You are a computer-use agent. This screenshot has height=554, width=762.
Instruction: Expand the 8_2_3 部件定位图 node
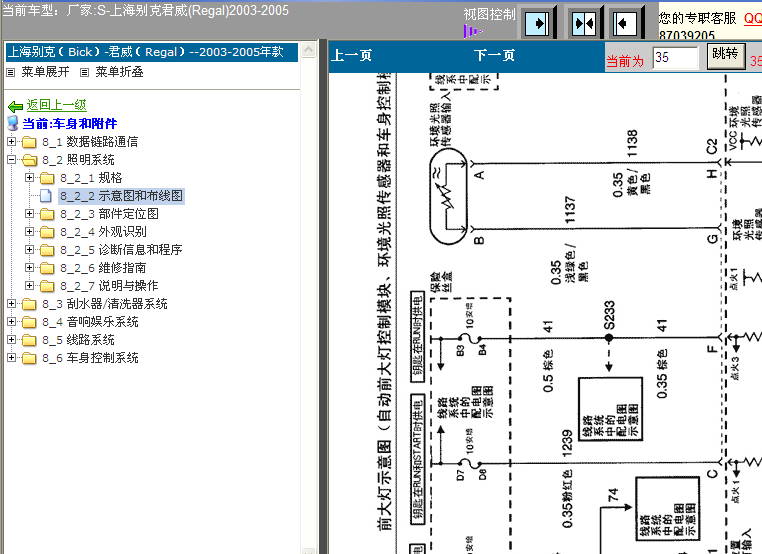point(30,213)
